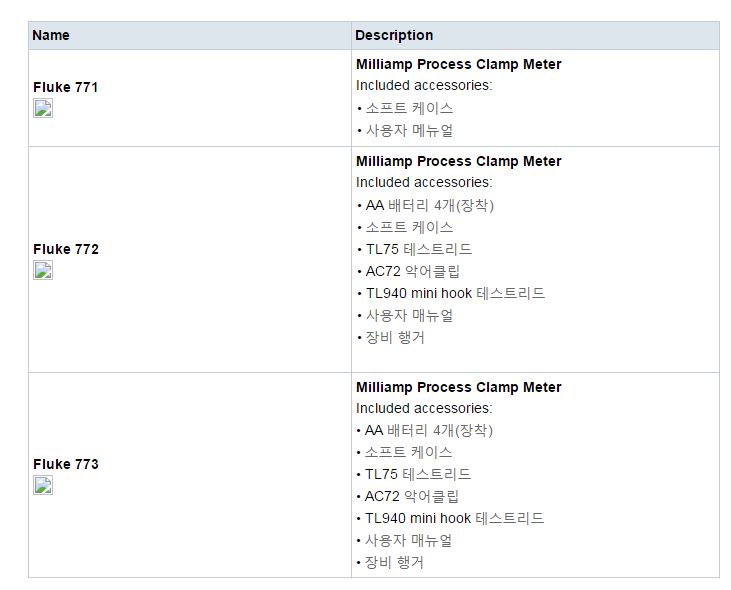Viewport: 731px width, 590px height.
Task: Click Included accessories text in Fluke 773 row
Action: pos(424,408)
